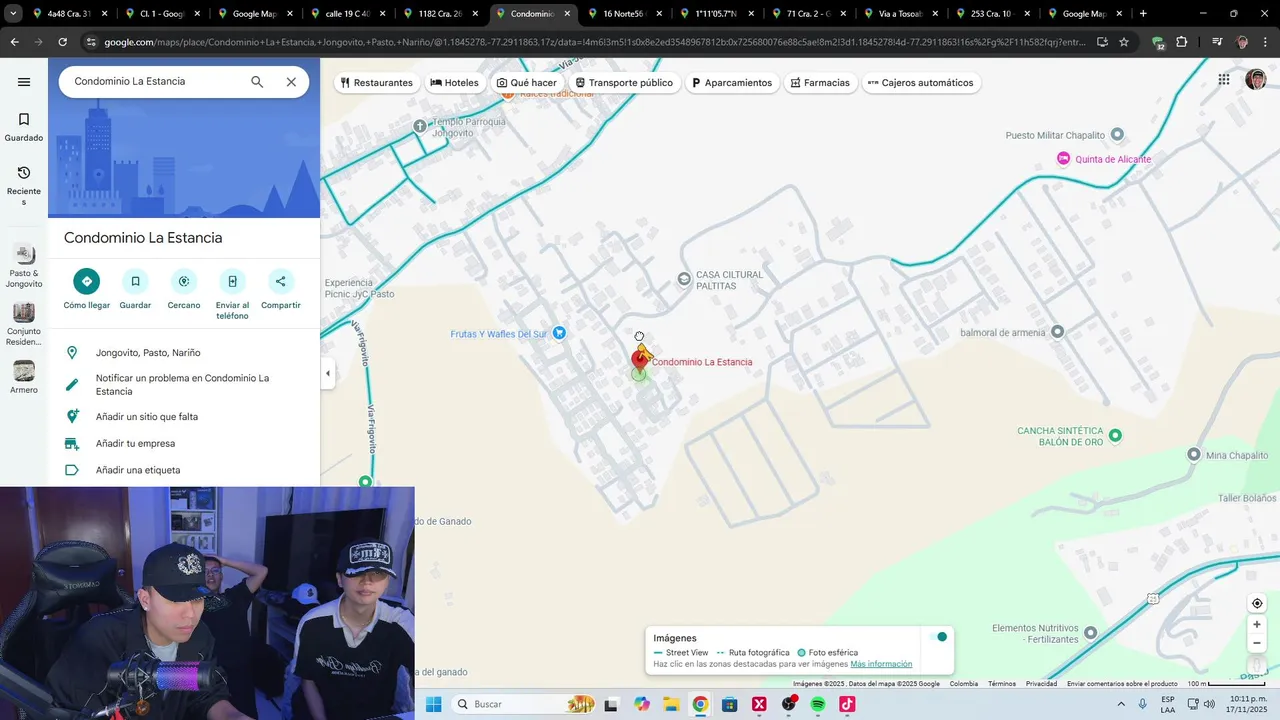Select CASA CILTURAL PALTITAS marker
Screen dimensions: 1280x720
pyautogui.click(x=684, y=280)
